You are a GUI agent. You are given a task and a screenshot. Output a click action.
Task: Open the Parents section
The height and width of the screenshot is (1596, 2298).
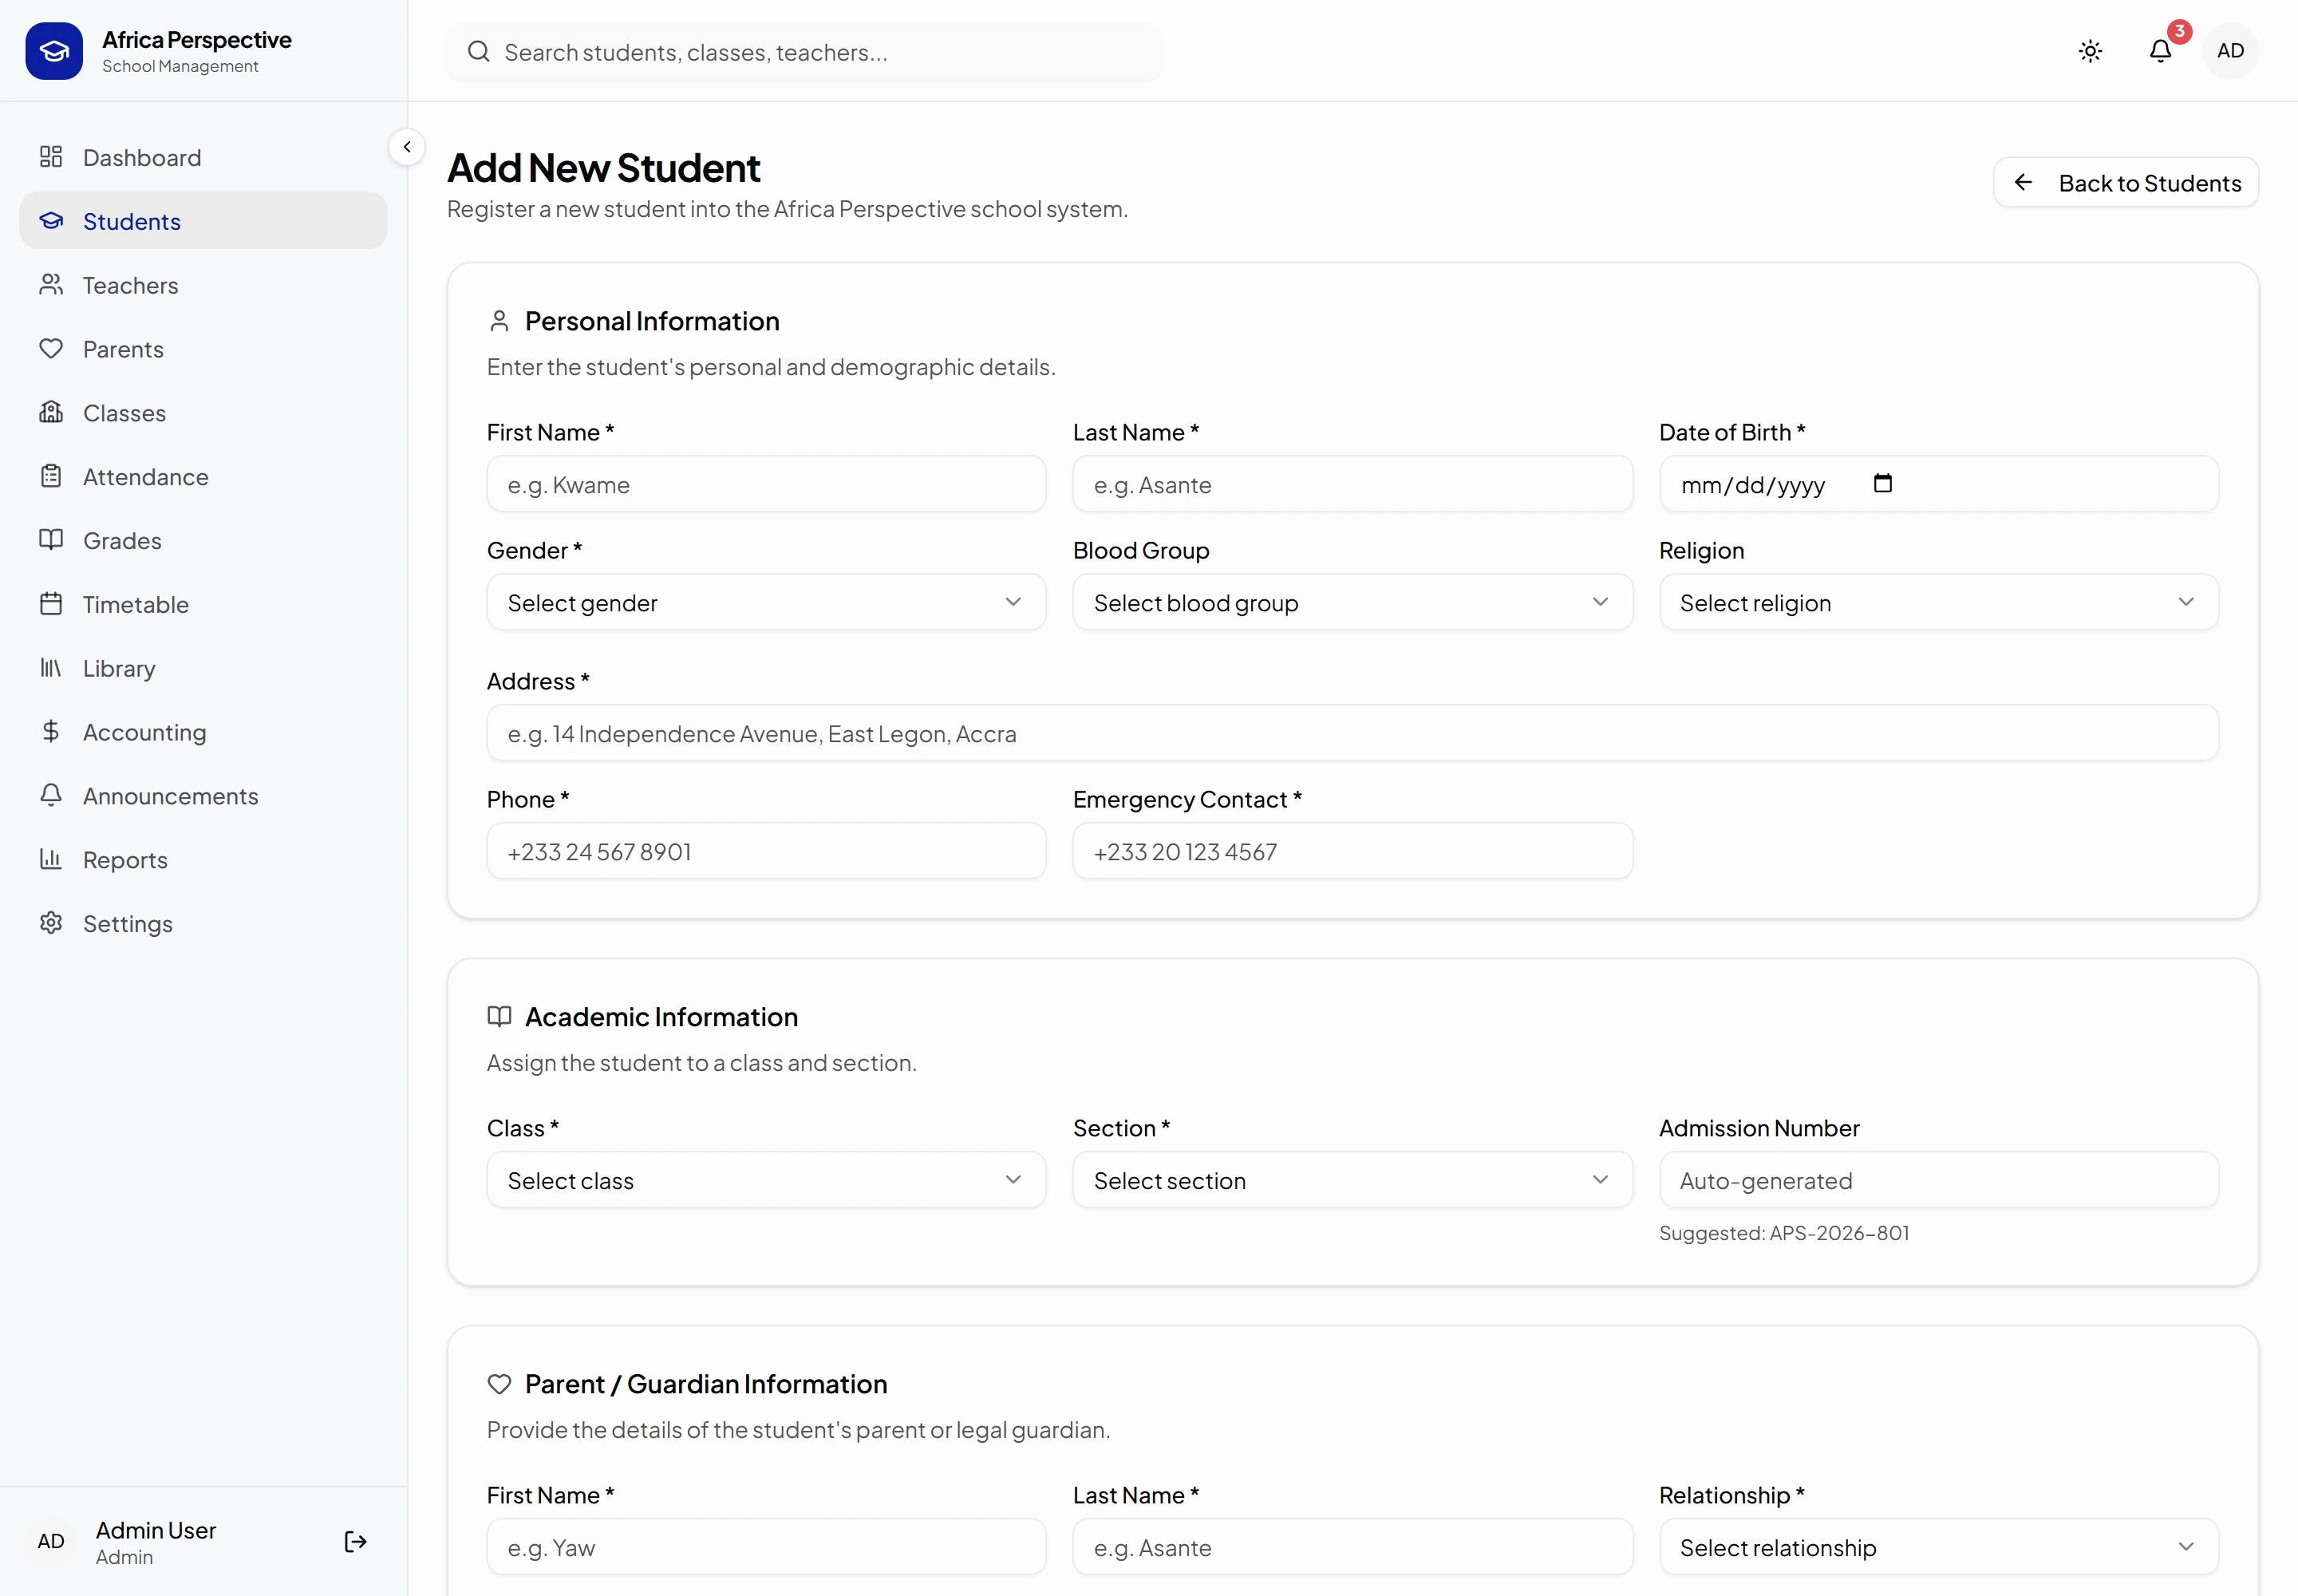point(203,349)
